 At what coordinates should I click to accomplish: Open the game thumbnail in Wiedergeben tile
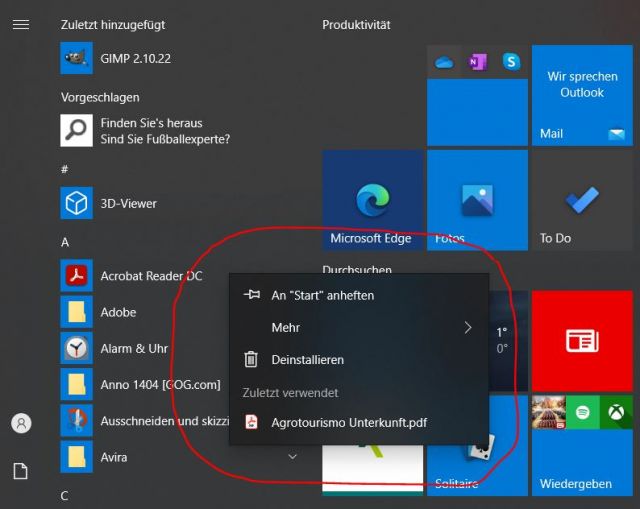point(549,412)
